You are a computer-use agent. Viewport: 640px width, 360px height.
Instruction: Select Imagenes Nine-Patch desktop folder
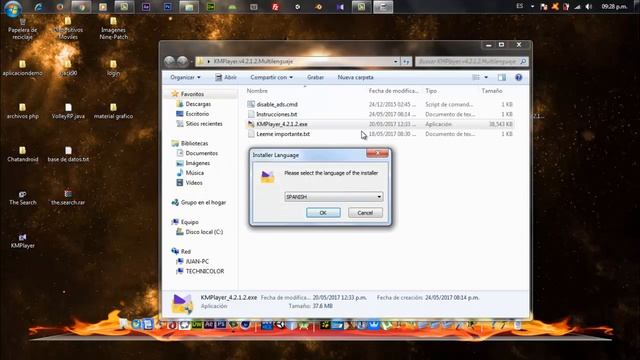(113, 29)
